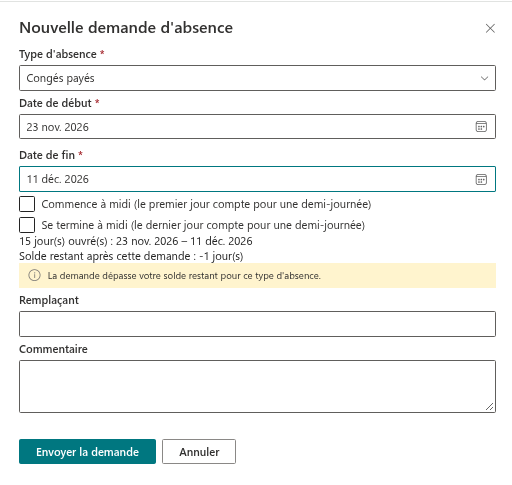Open the end date calendar picker icon
The height and width of the screenshot is (485, 512).
(481, 179)
